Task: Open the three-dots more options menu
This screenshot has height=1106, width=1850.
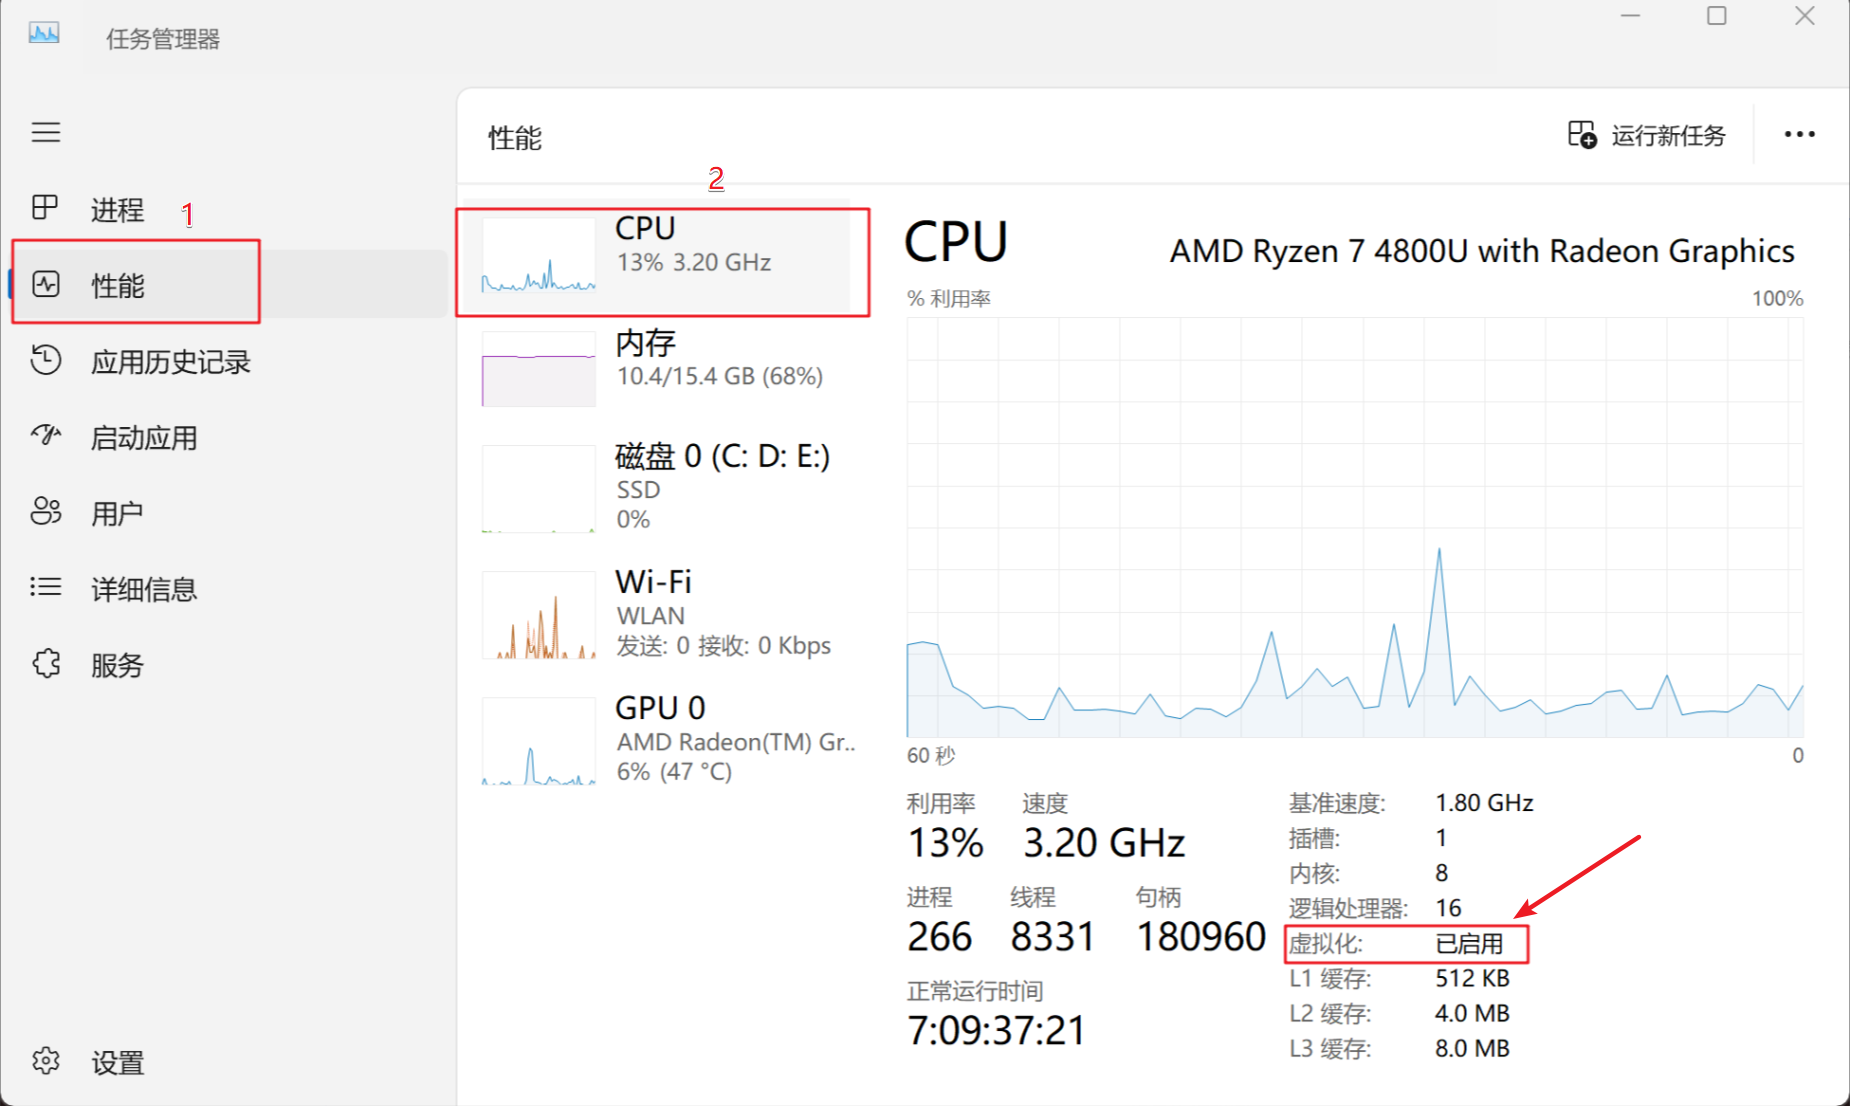Action: click(x=1799, y=135)
